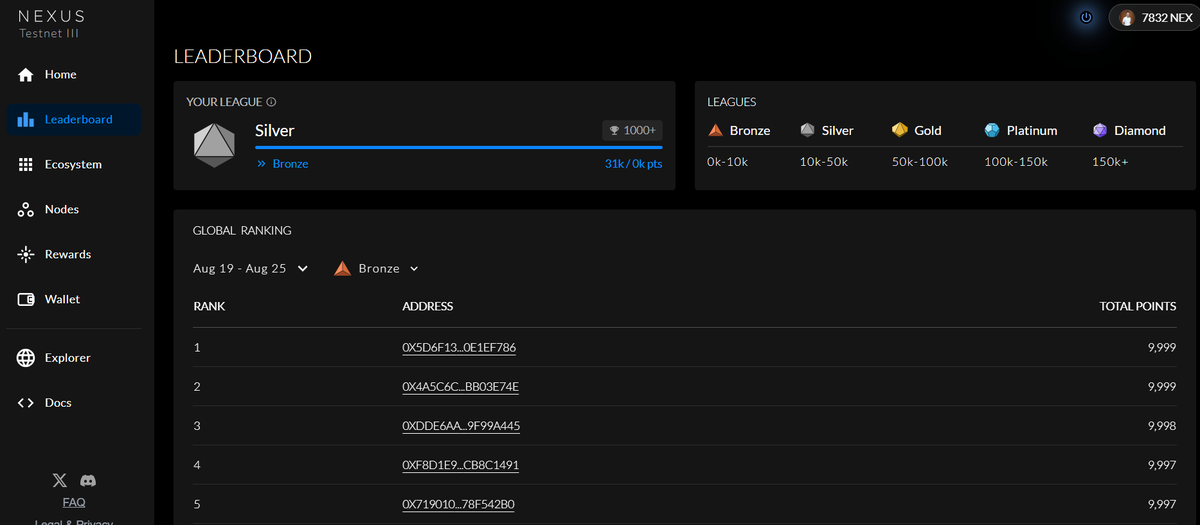1200x525 pixels.
Task: Click the 31k / 0k pts text
Action: [633, 164]
